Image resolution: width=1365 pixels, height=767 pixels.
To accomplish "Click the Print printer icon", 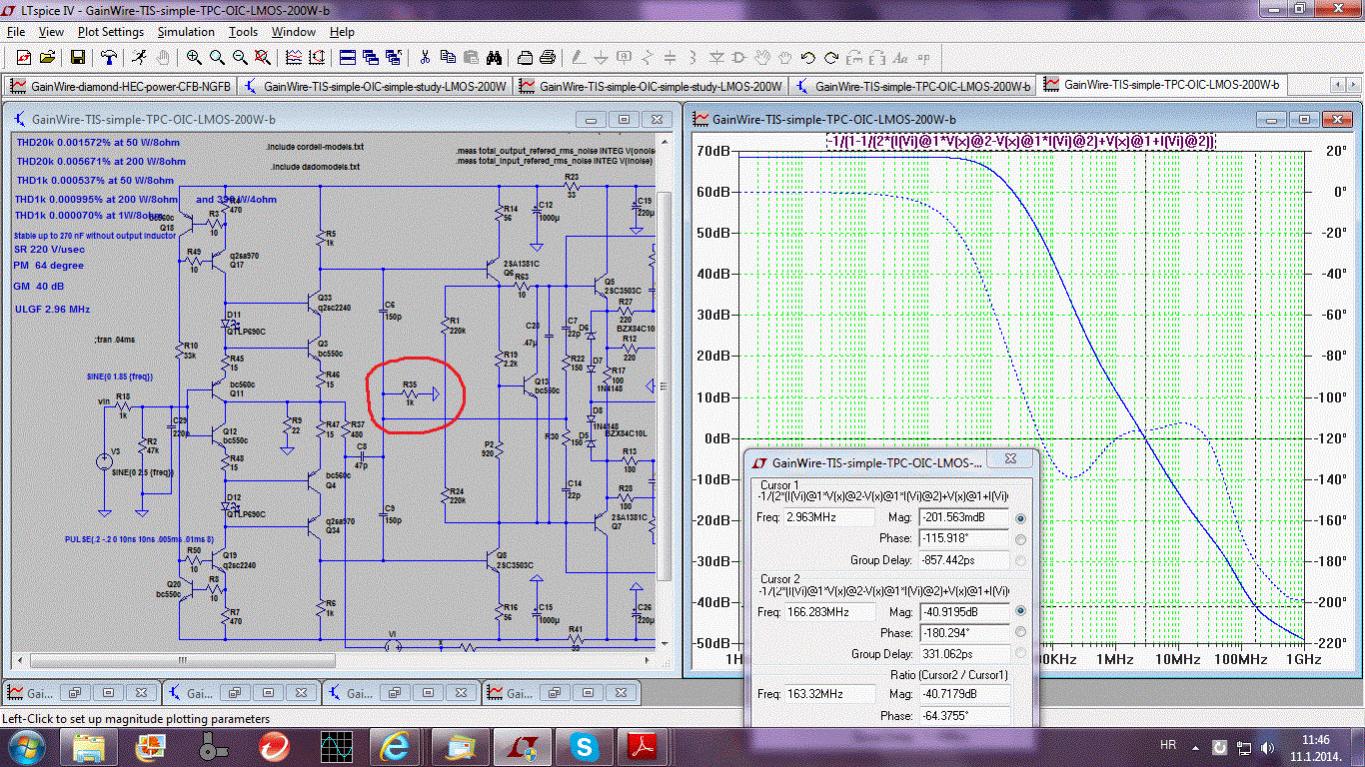I will pyautogui.click(x=547, y=57).
